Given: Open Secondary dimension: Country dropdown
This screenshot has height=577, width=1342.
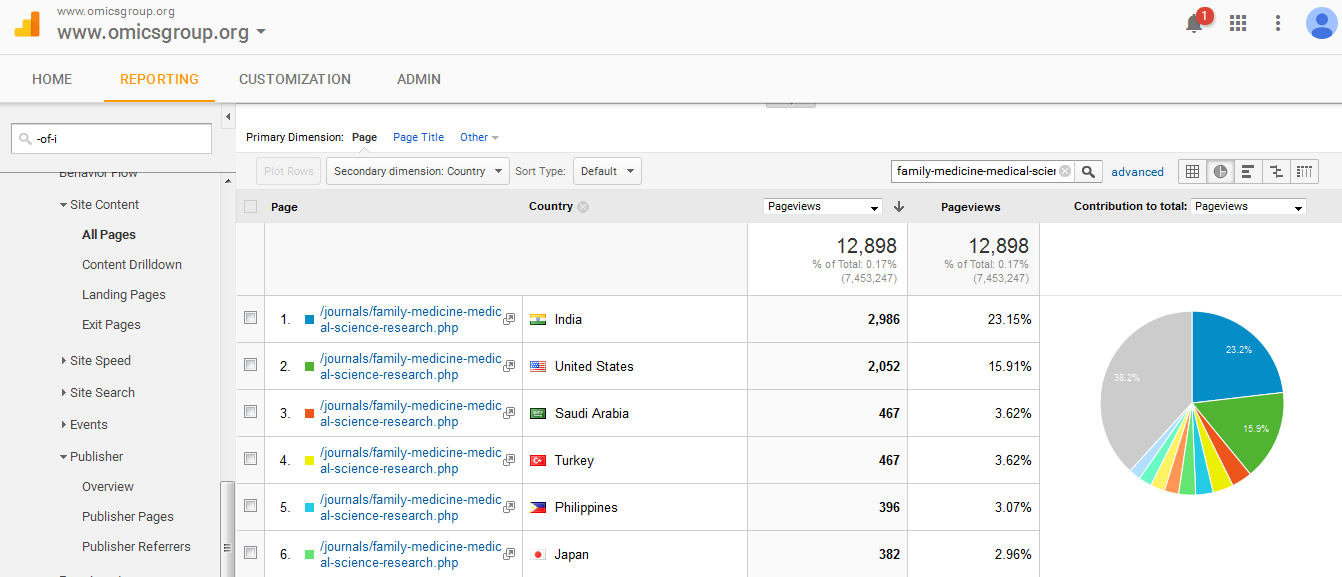Looking at the screenshot, I should point(418,171).
